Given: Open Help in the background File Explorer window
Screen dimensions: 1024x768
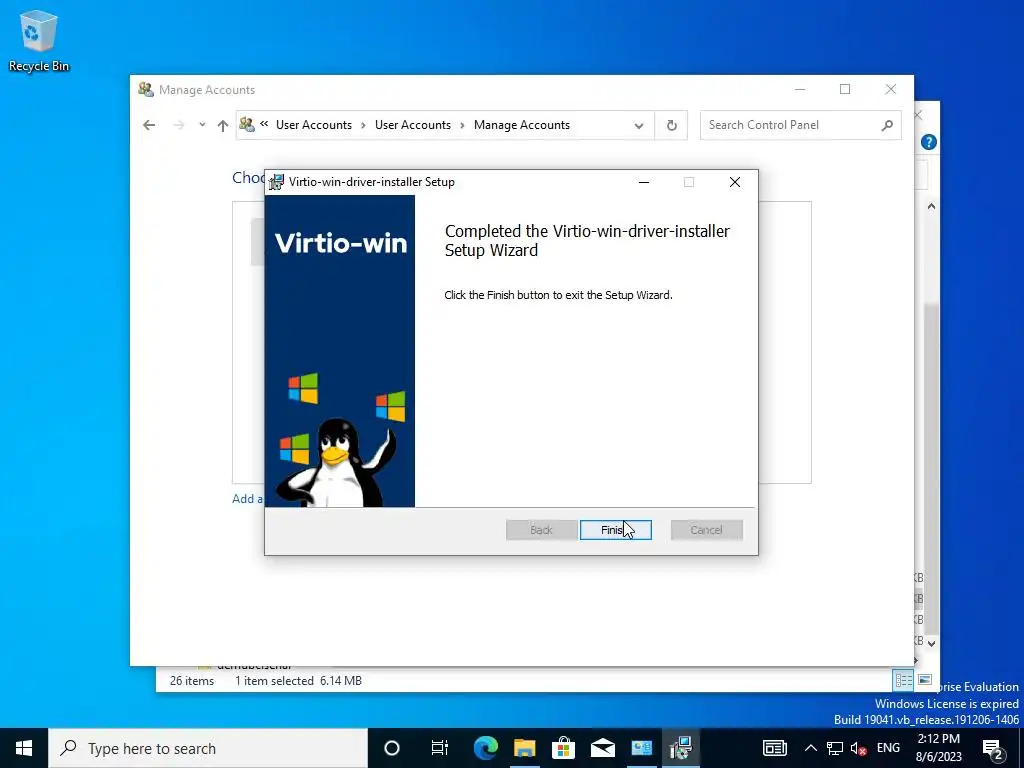Looking at the screenshot, I should click(x=929, y=142).
